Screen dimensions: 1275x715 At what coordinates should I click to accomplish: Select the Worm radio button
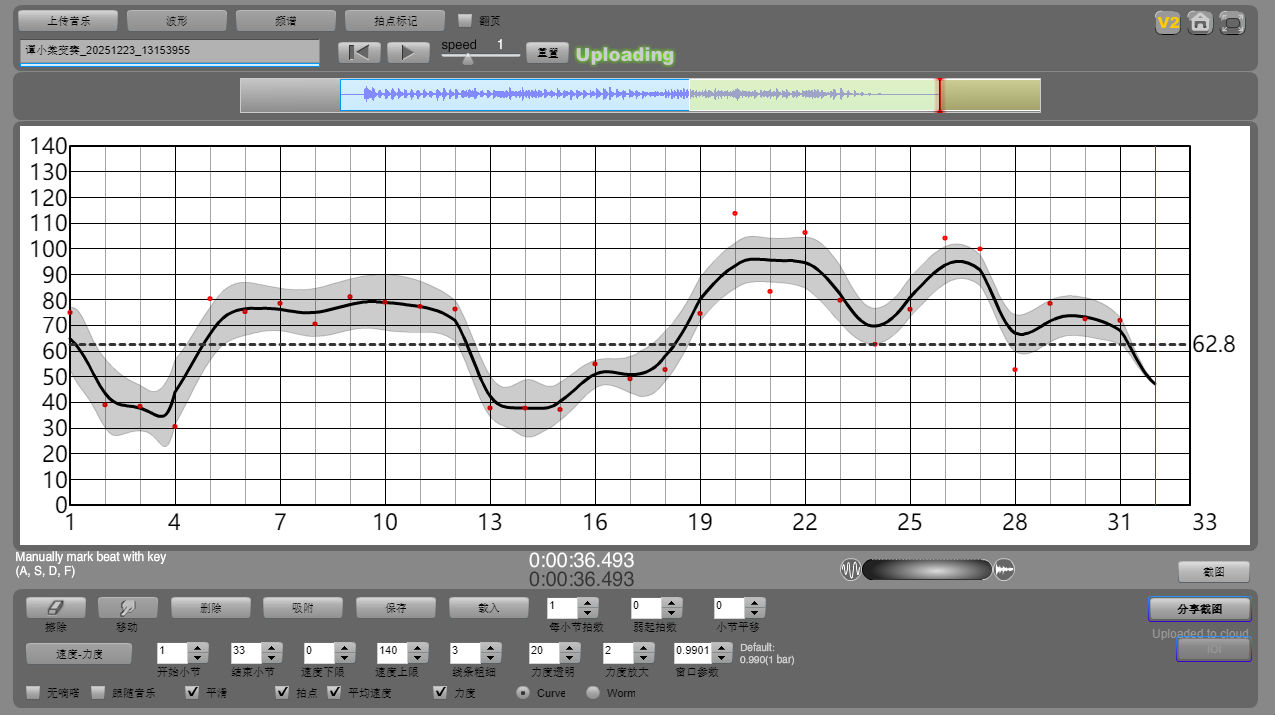(x=593, y=693)
